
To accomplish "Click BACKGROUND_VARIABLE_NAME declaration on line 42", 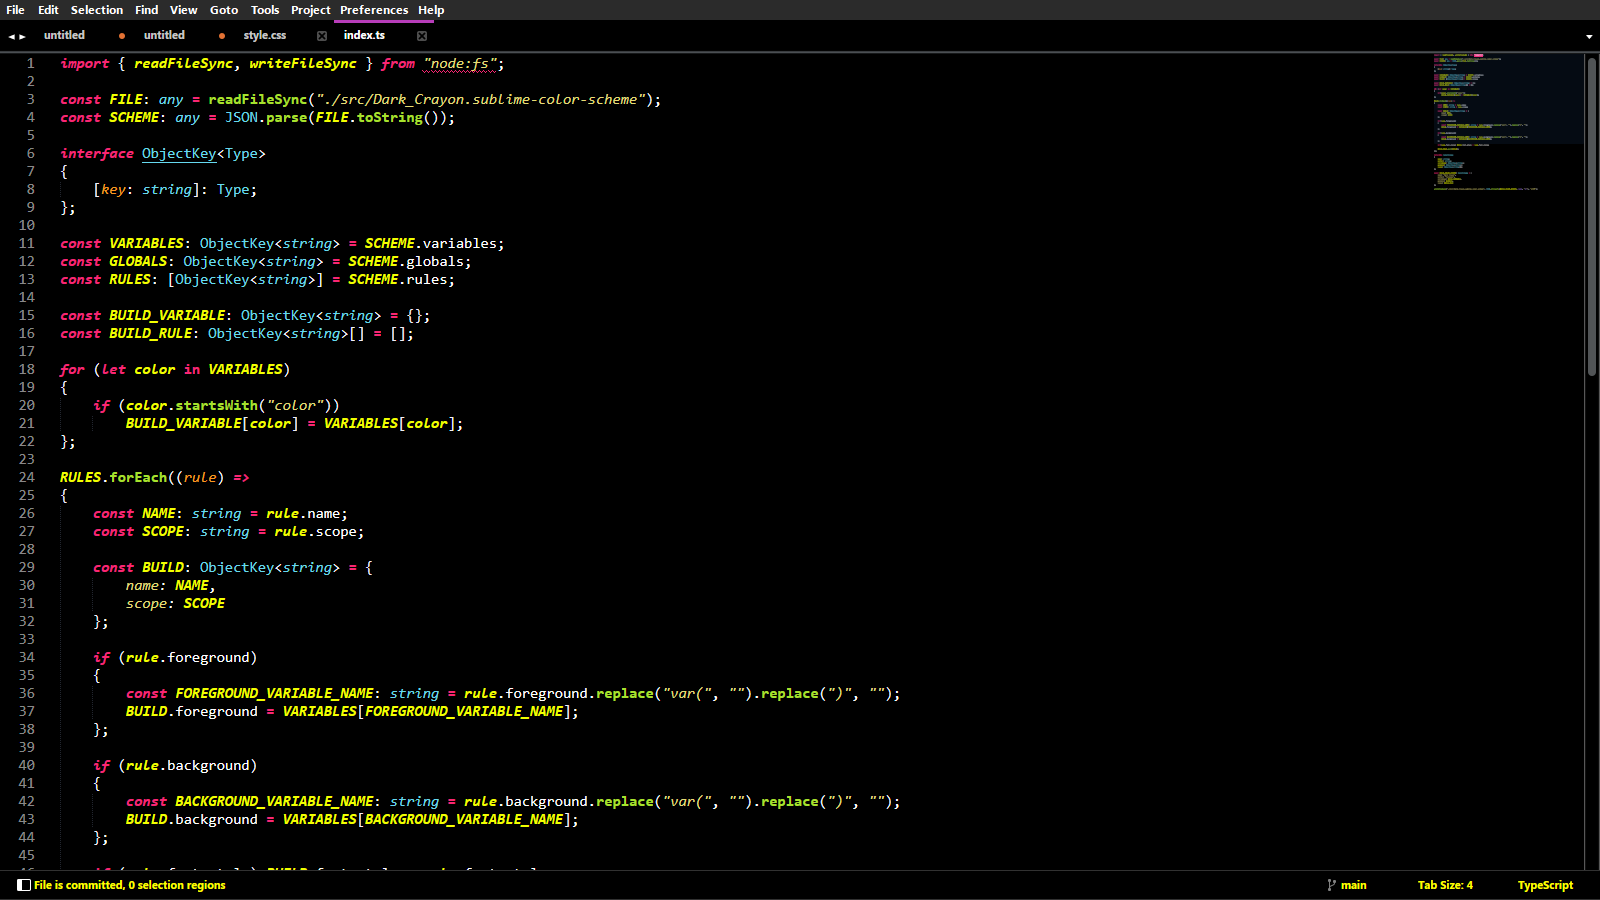I will pyautogui.click(x=275, y=801).
